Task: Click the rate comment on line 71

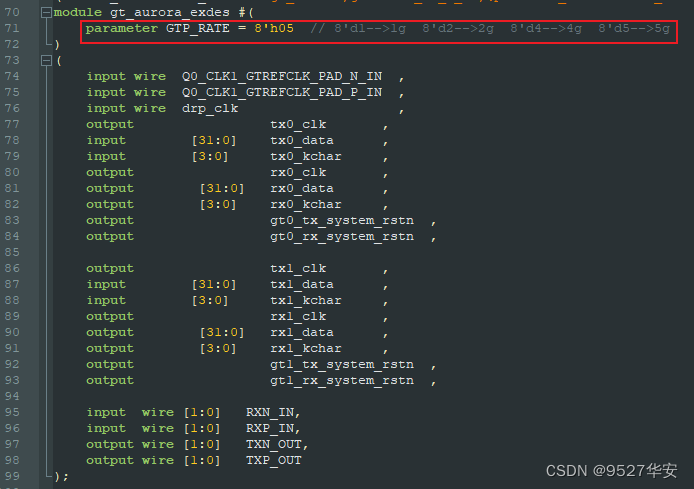Action: click(x=490, y=28)
